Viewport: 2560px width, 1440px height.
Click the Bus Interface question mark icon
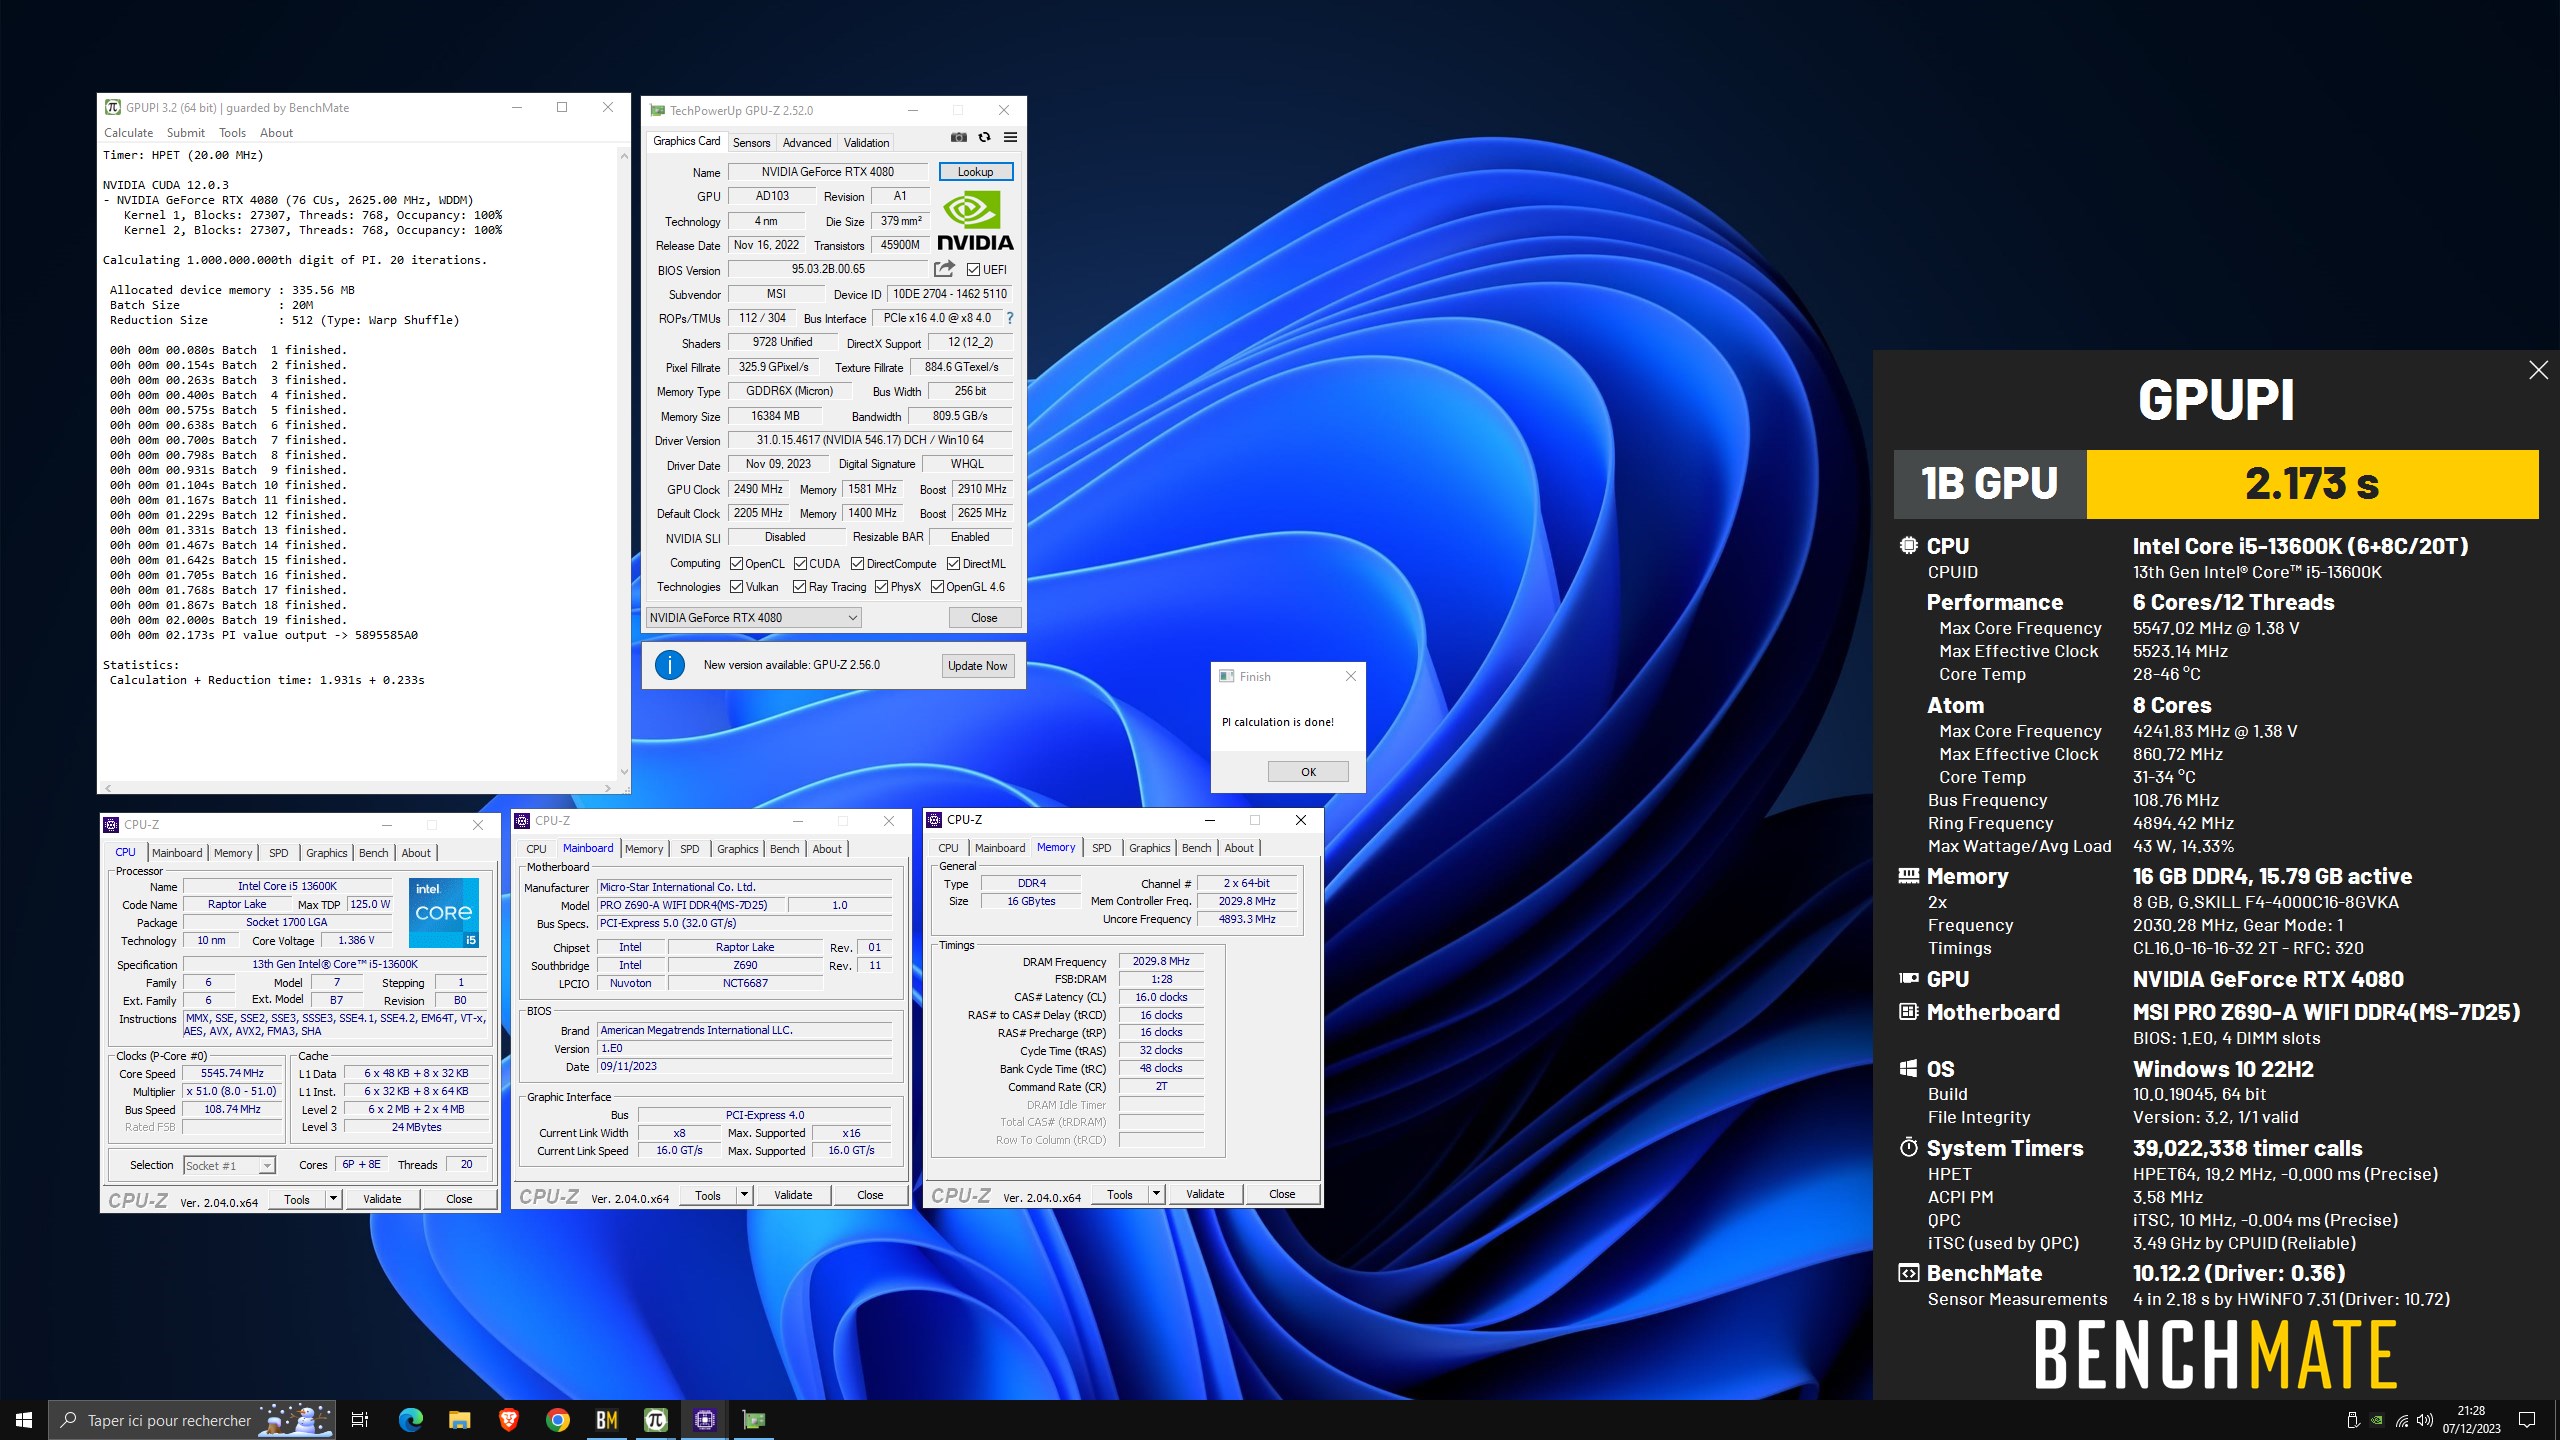coord(1009,318)
